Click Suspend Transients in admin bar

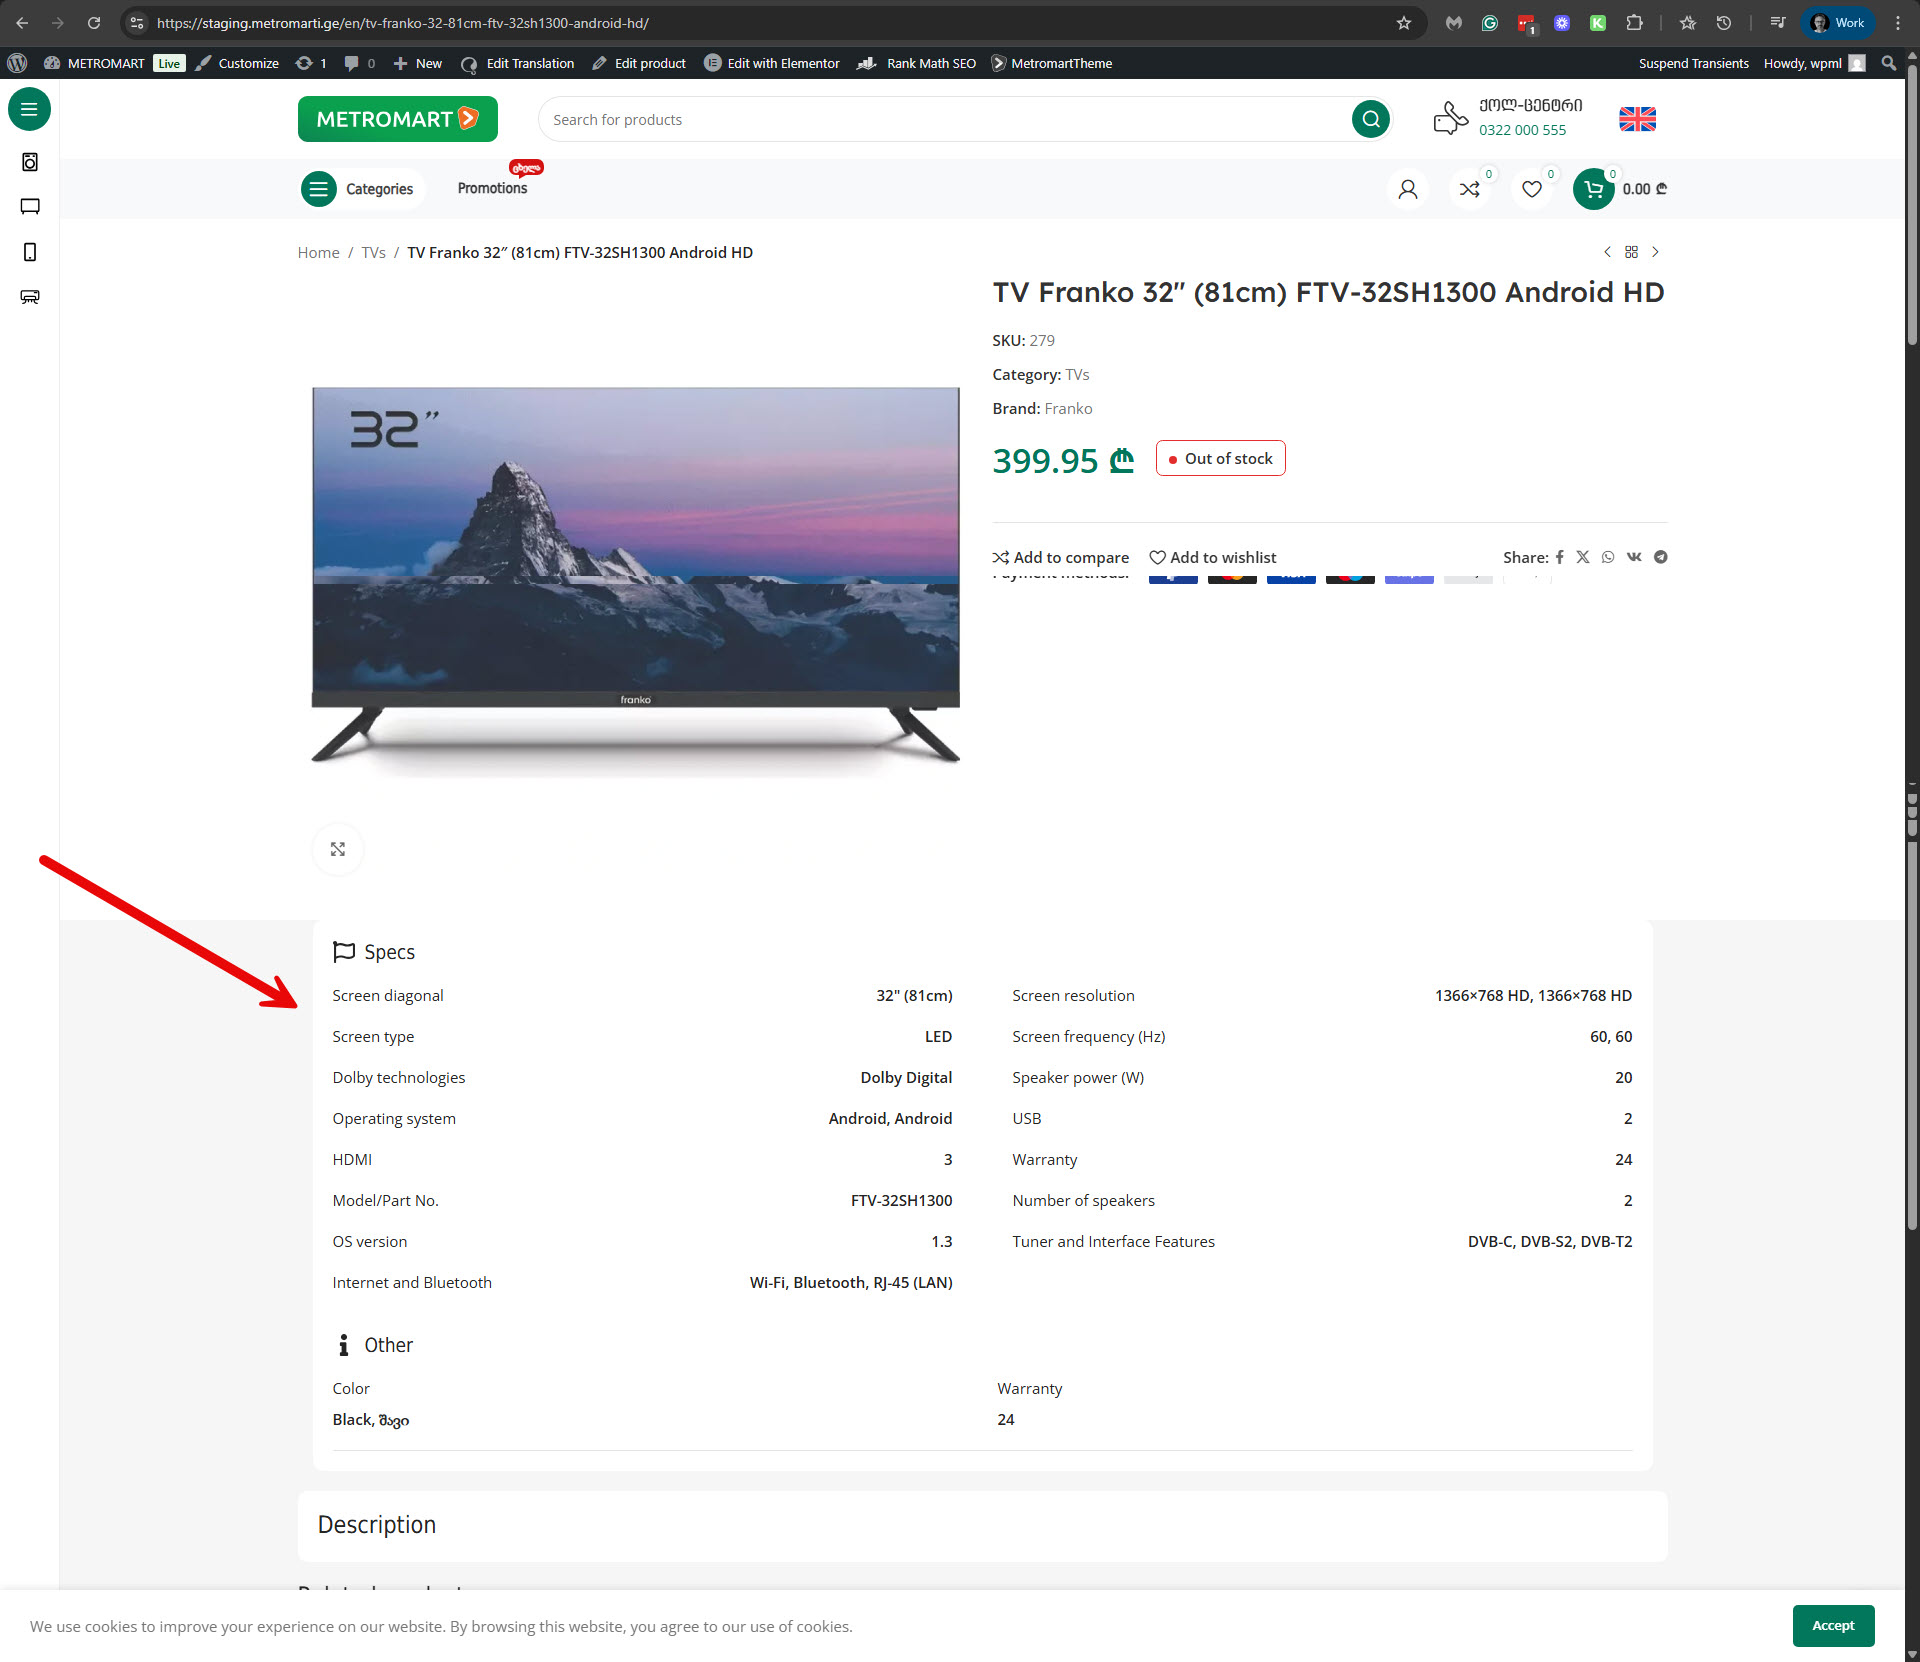click(1693, 63)
